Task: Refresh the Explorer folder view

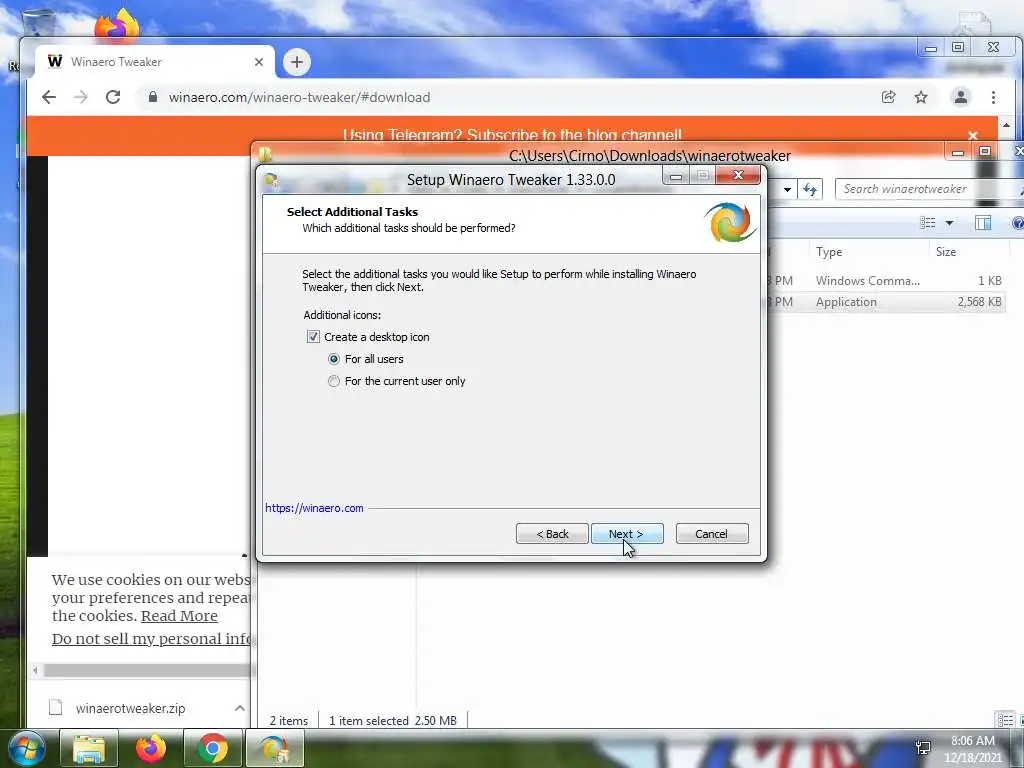Action: (x=810, y=189)
